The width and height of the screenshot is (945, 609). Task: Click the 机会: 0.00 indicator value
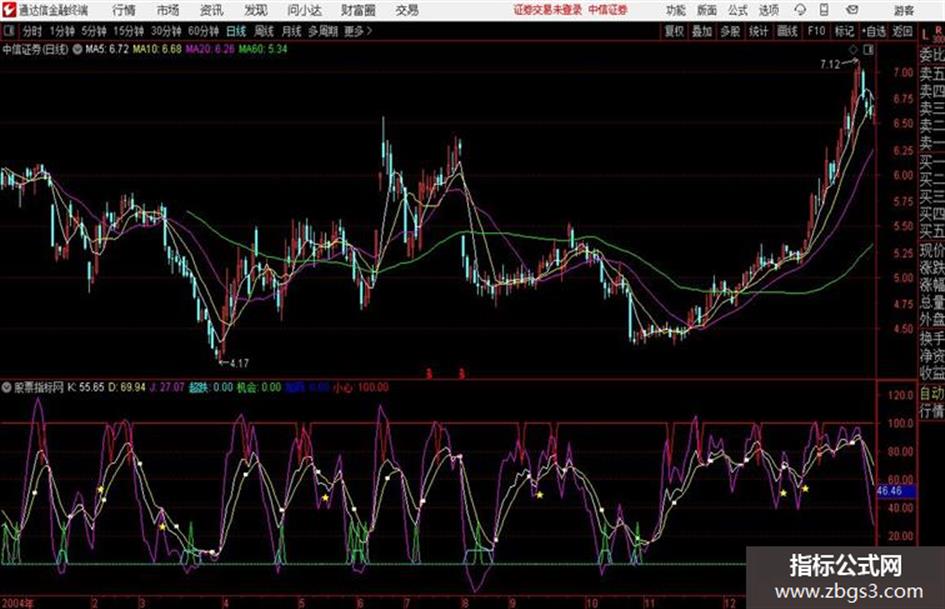(x=259, y=387)
